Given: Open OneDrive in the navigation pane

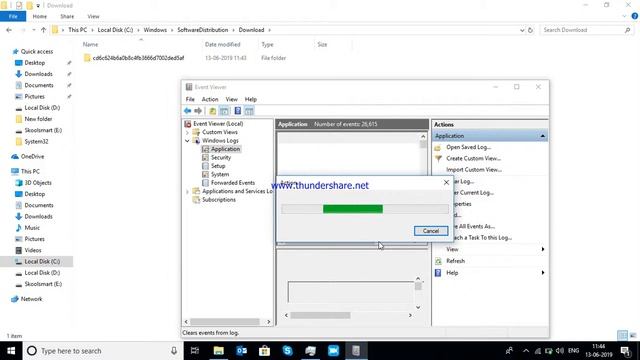Looking at the screenshot, I should point(32,156).
